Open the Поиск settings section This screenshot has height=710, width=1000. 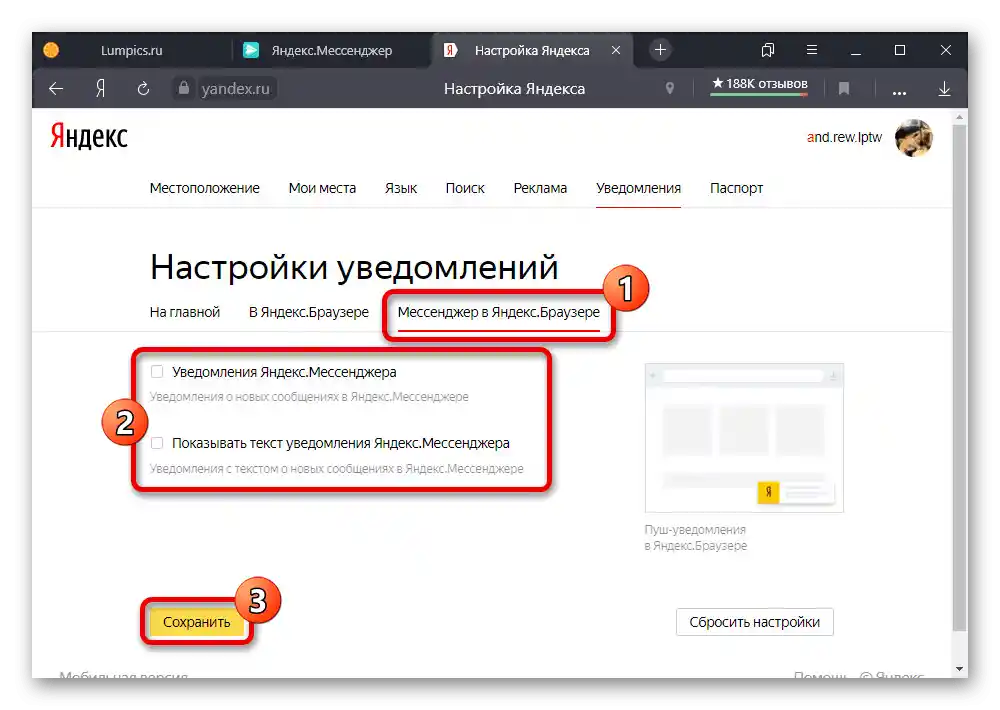click(465, 188)
